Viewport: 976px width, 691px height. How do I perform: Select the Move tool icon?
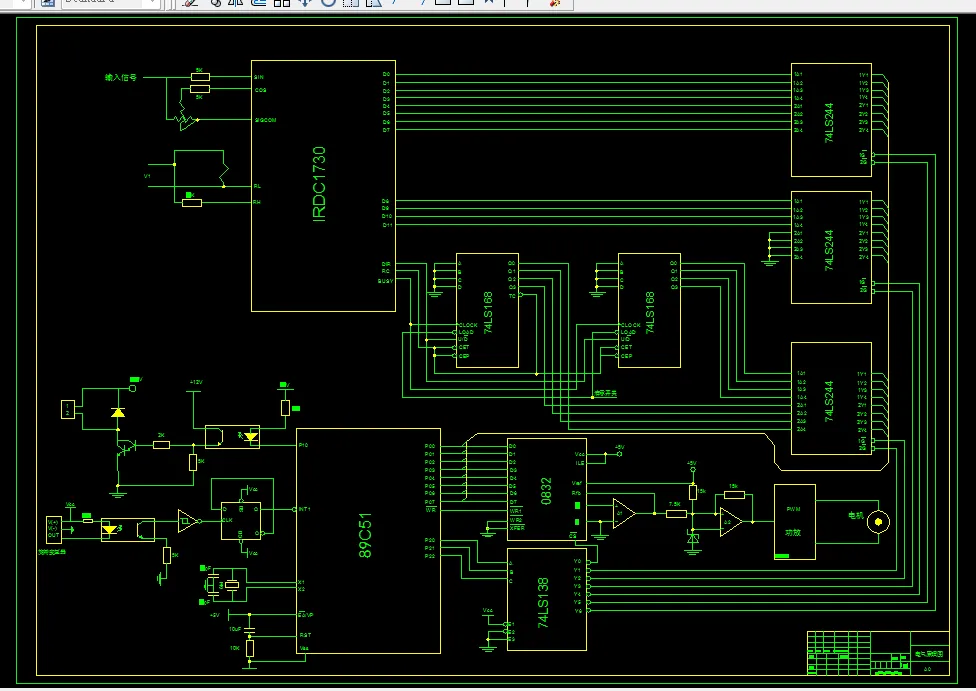[x=305, y=2]
